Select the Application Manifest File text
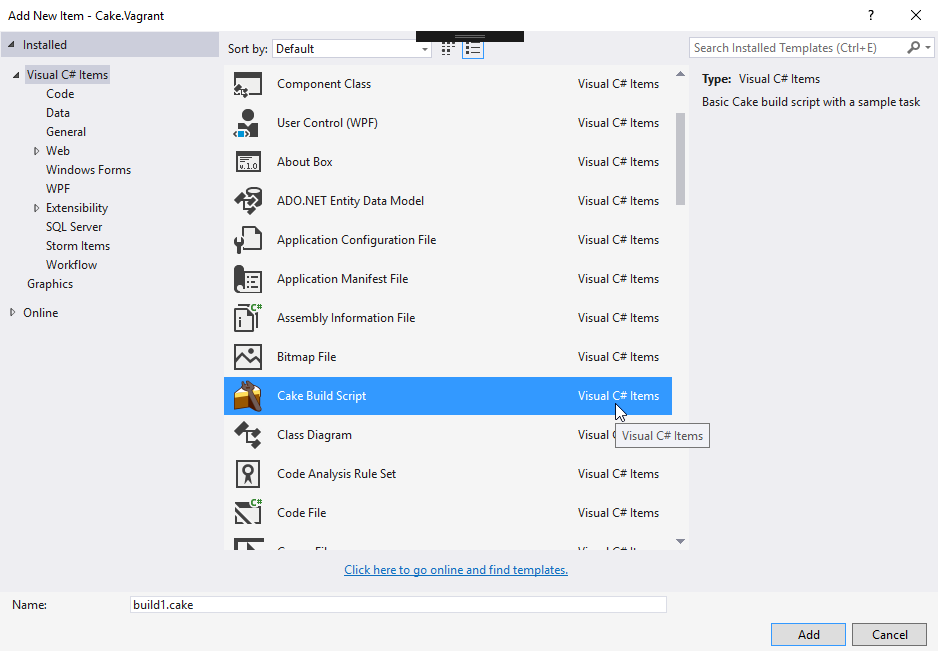 pos(342,279)
